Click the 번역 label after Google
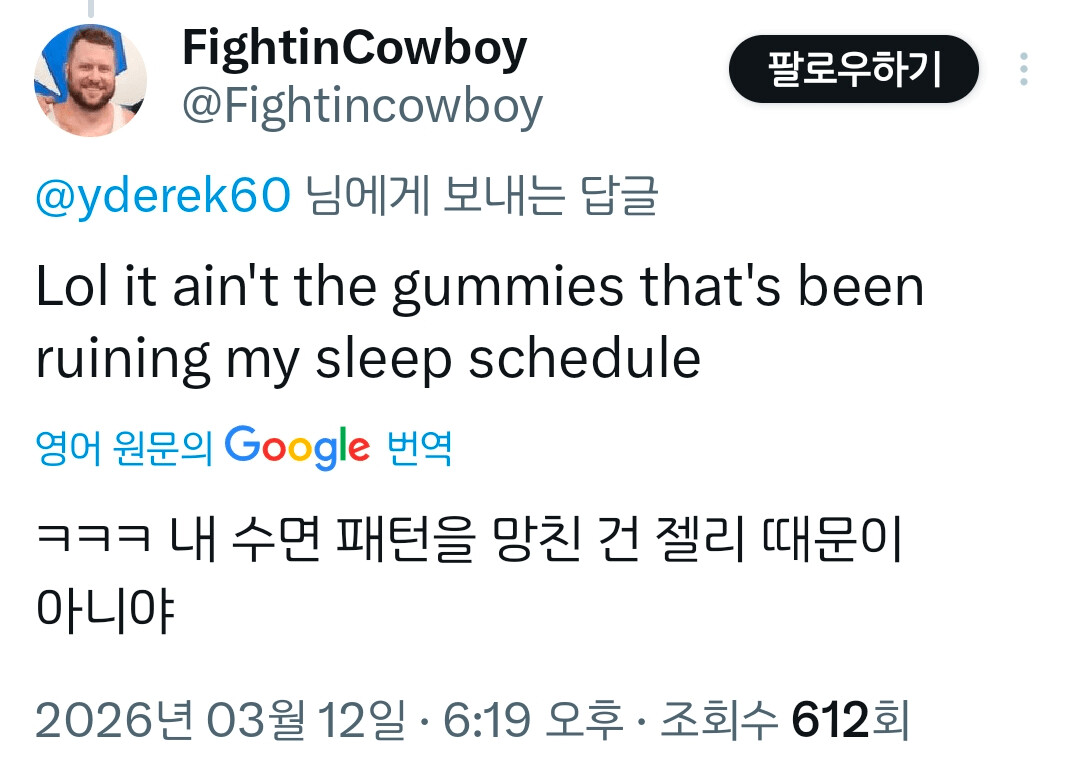 point(419,449)
